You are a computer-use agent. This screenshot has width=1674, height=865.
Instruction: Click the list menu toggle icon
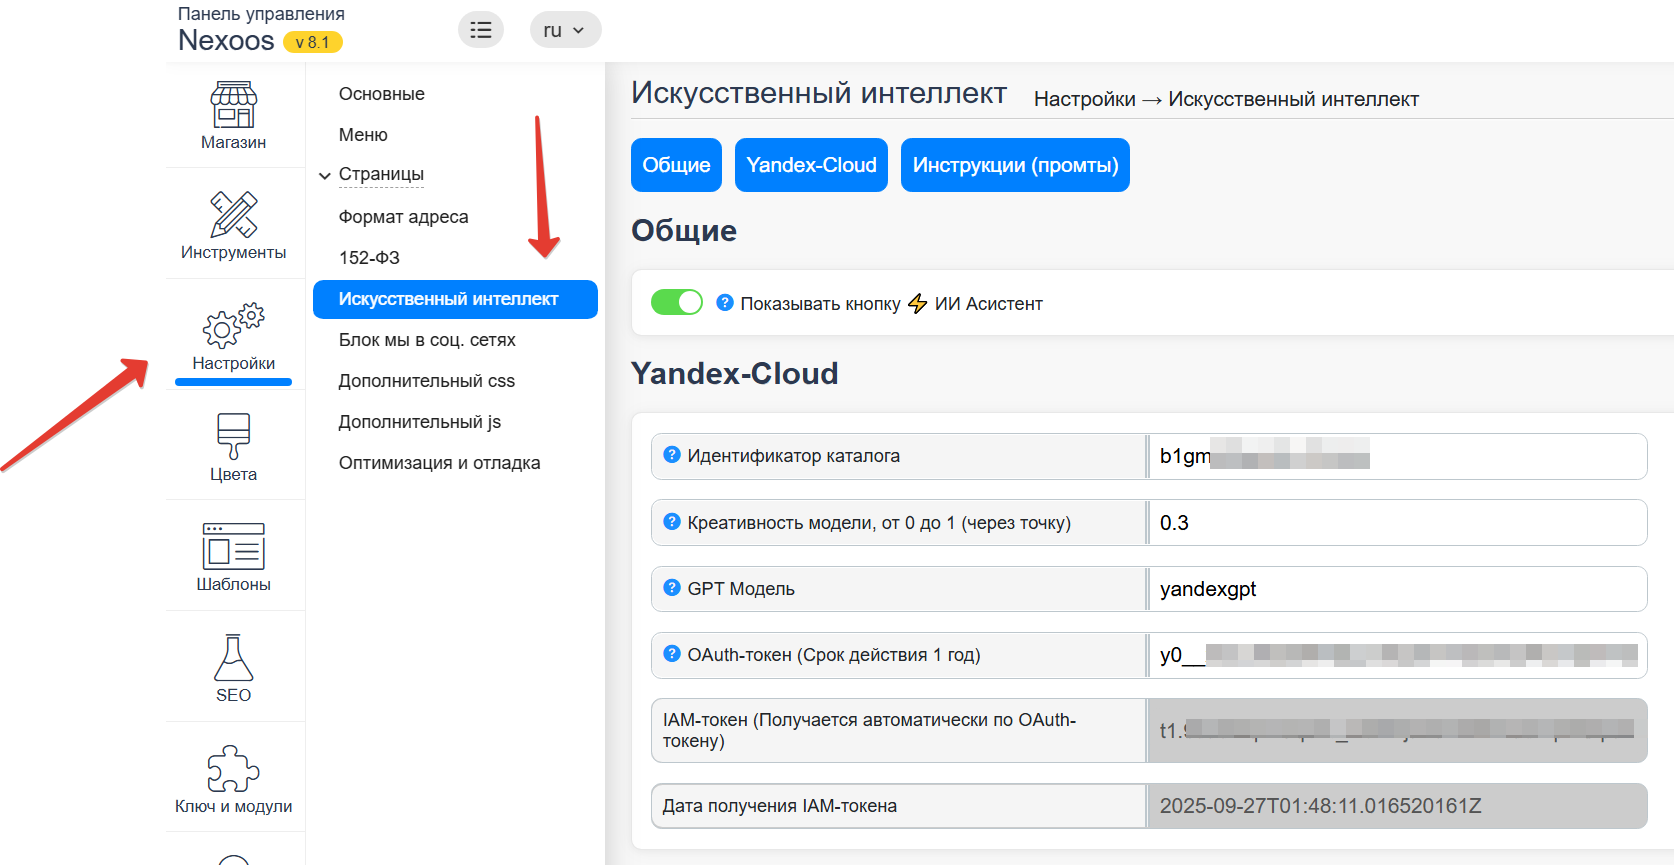pos(481,30)
